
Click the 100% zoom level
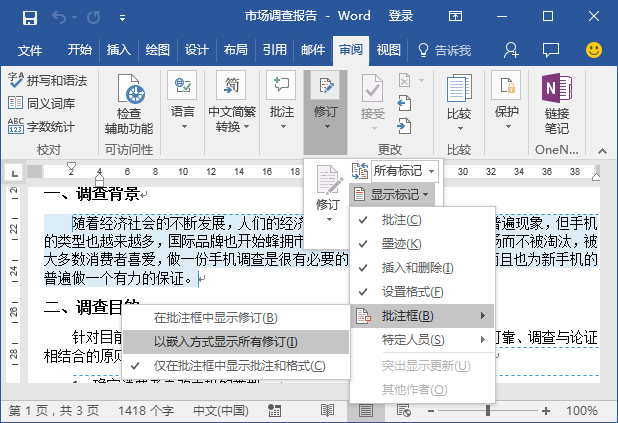[x=582, y=411]
